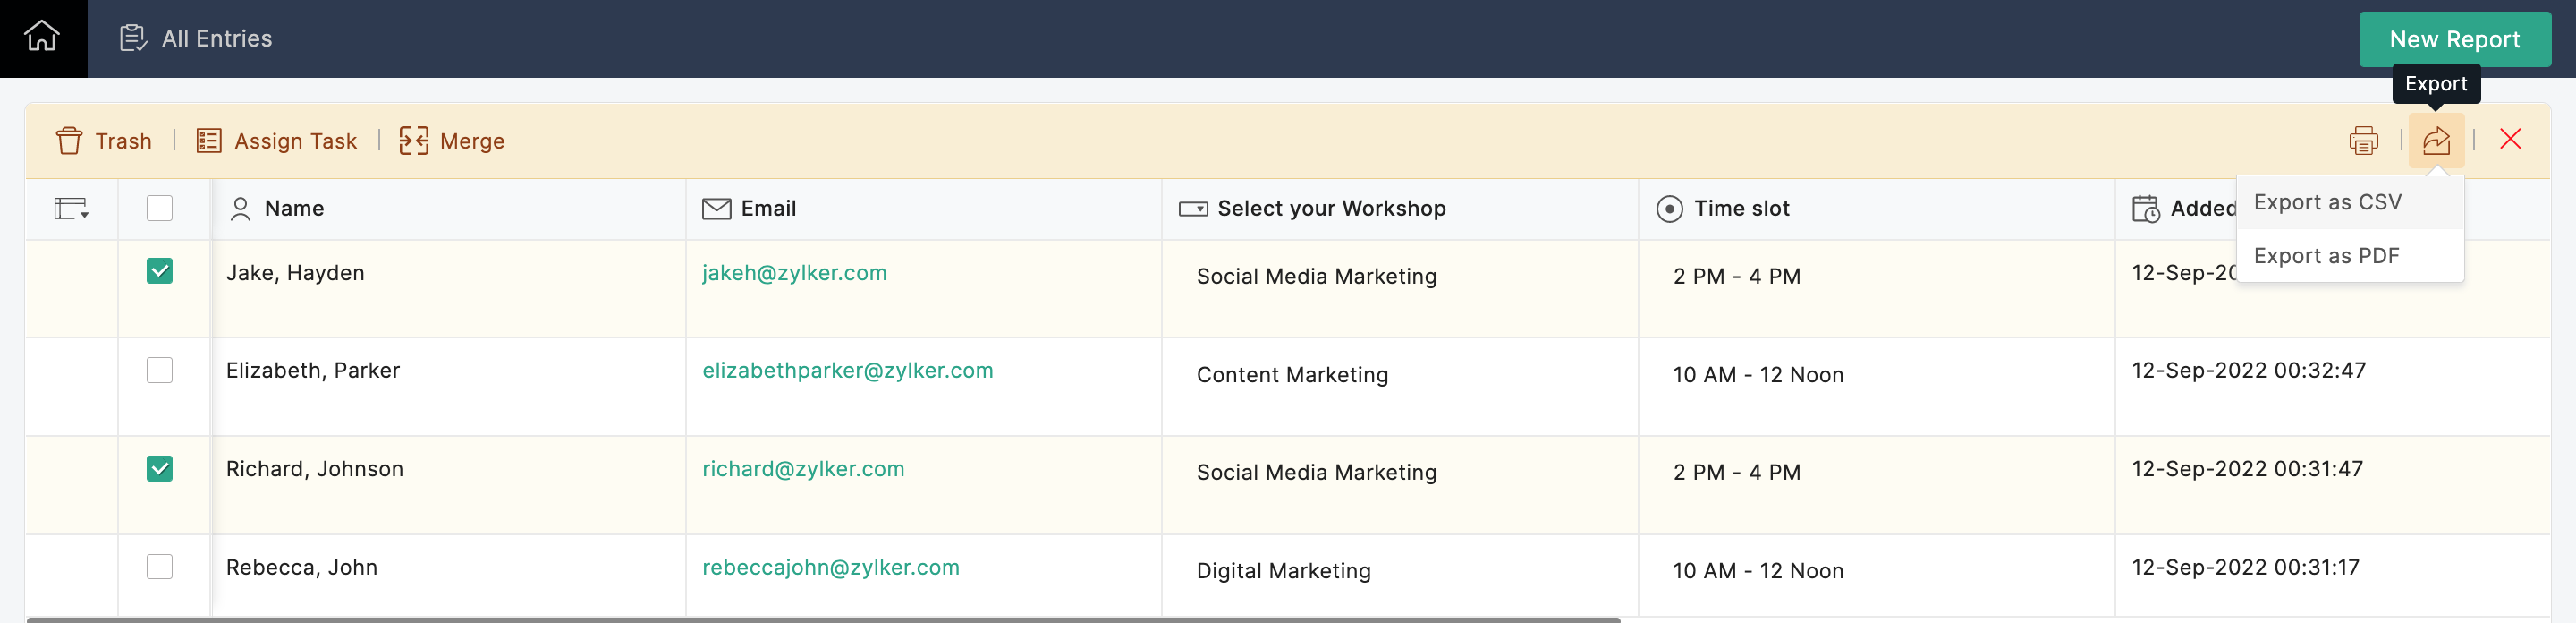This screenshot has width=2576, height=623.
Task: Print the selected entries
Action: 2363,141
